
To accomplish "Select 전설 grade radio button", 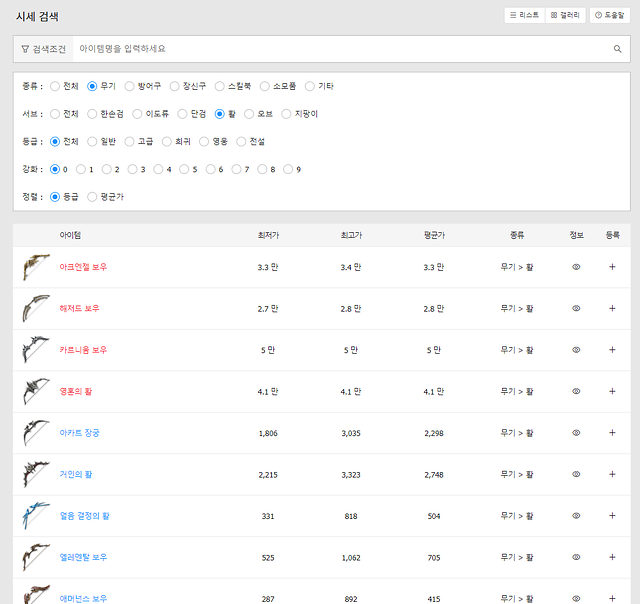I will [242, 142].
